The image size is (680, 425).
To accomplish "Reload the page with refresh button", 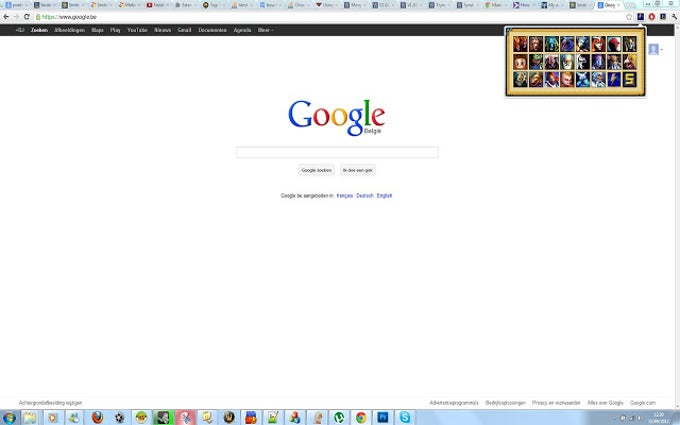I will 26,17.
